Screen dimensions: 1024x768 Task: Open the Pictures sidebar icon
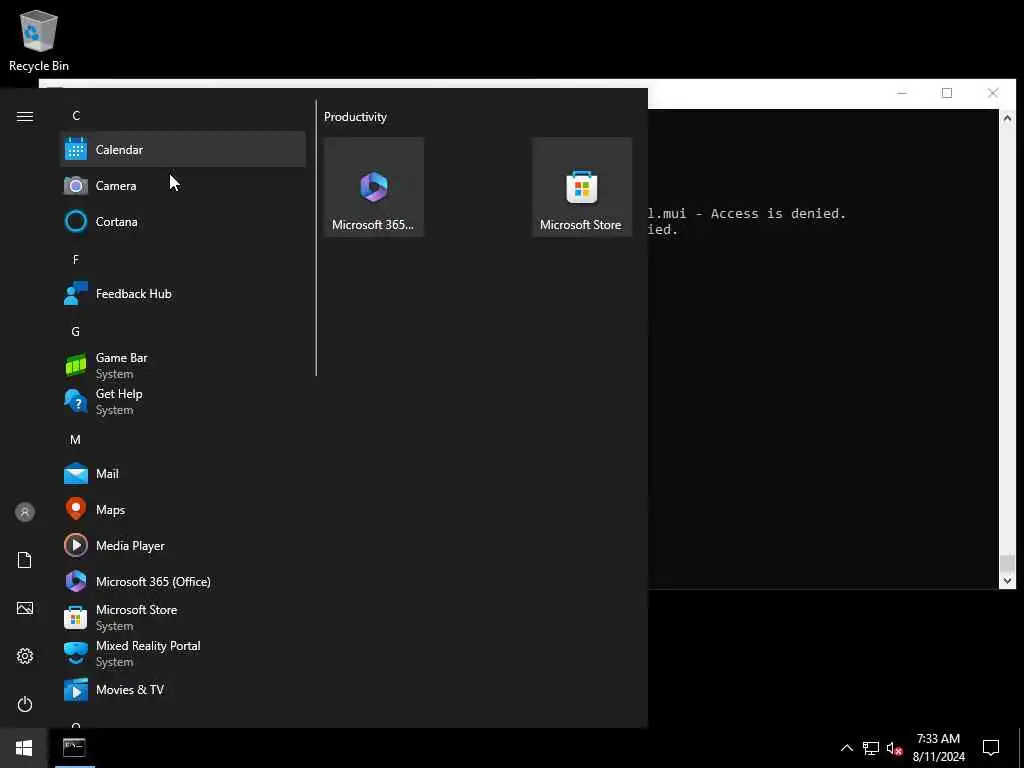click(x=25, y=608)
